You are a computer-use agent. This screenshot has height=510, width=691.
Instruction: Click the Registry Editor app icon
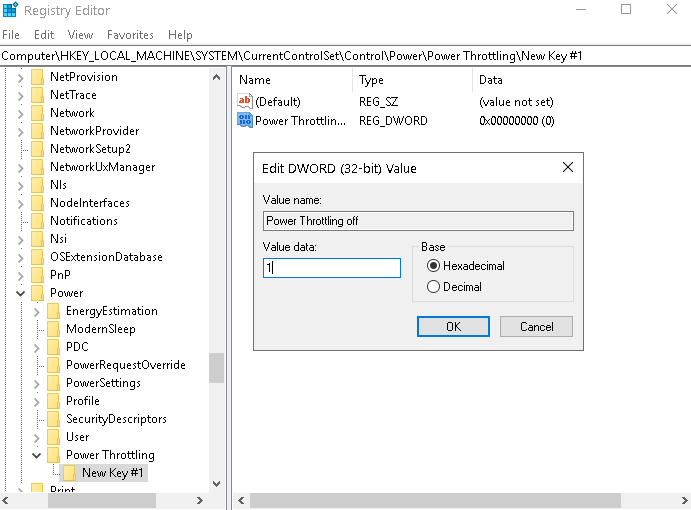(x=10, y=9)
